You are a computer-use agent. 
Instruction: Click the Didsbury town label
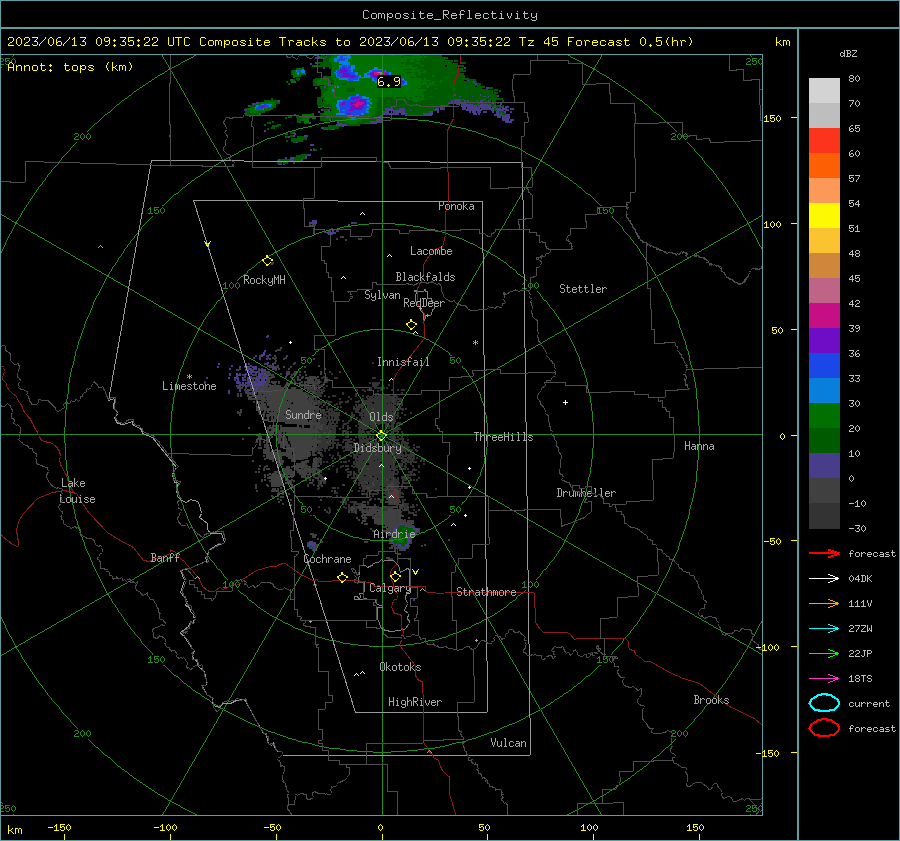point(377,448)
